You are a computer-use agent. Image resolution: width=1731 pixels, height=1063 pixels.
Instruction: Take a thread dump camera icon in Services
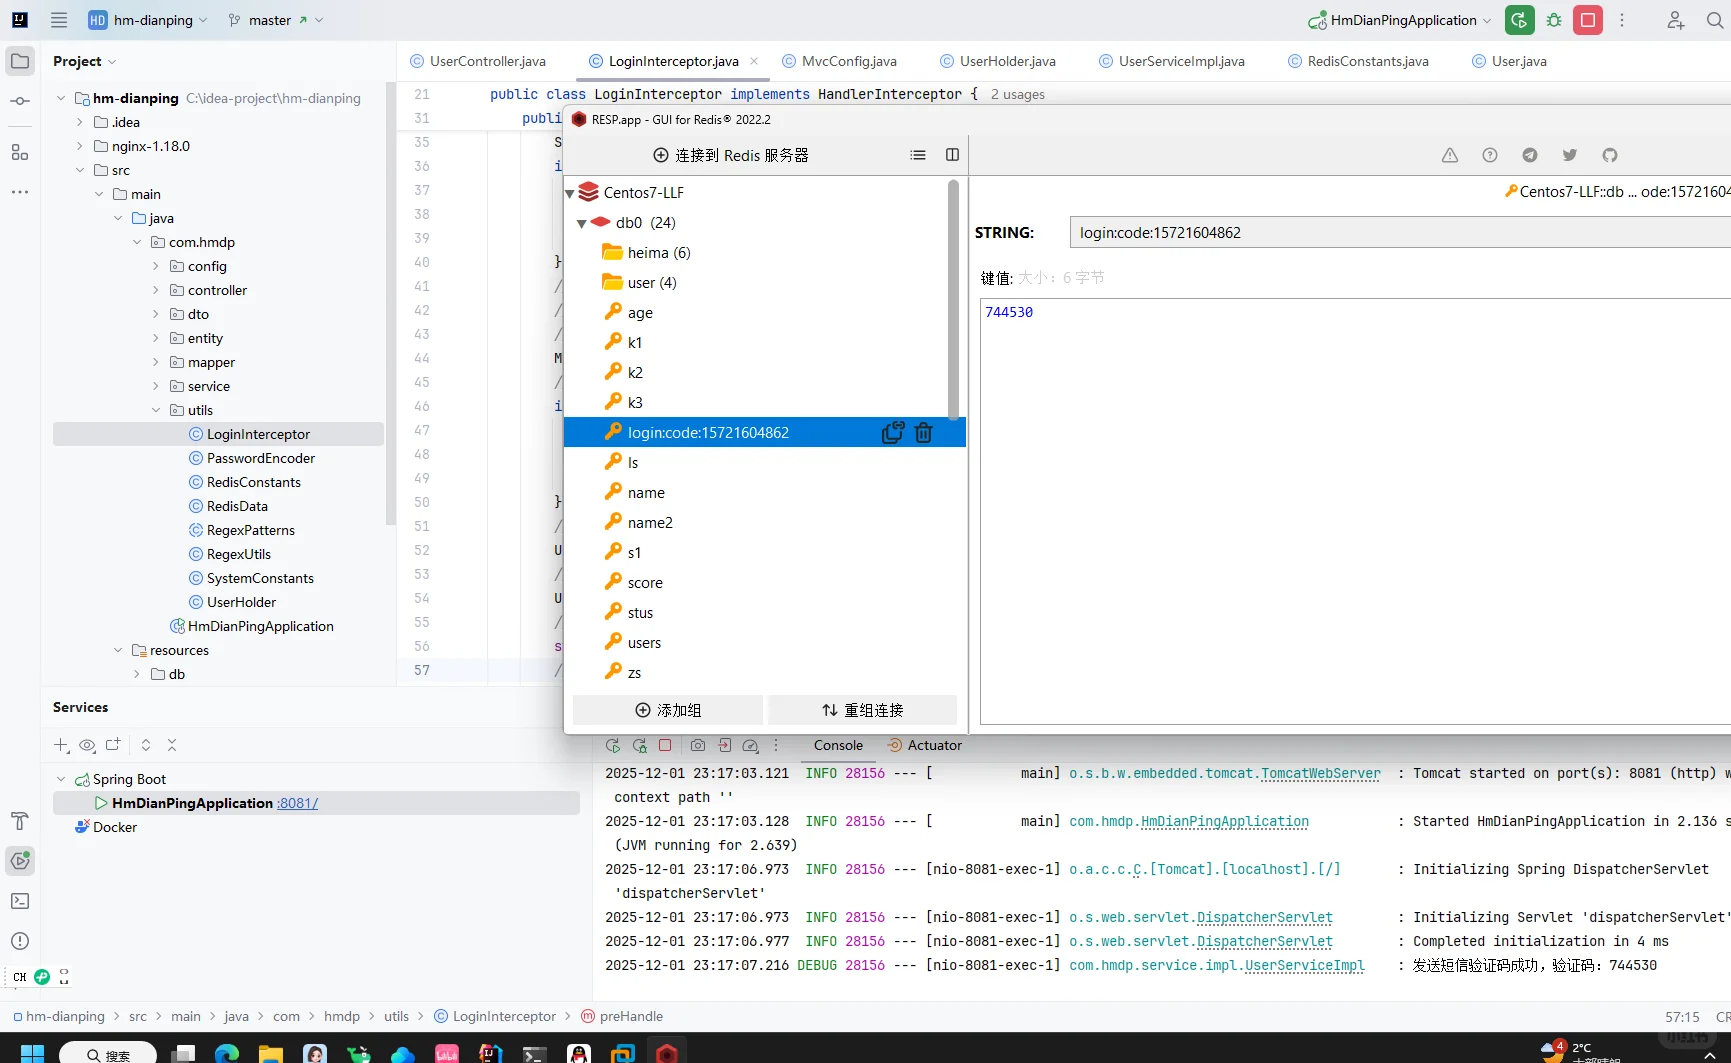pyautogui.click(x=698, y=745)
